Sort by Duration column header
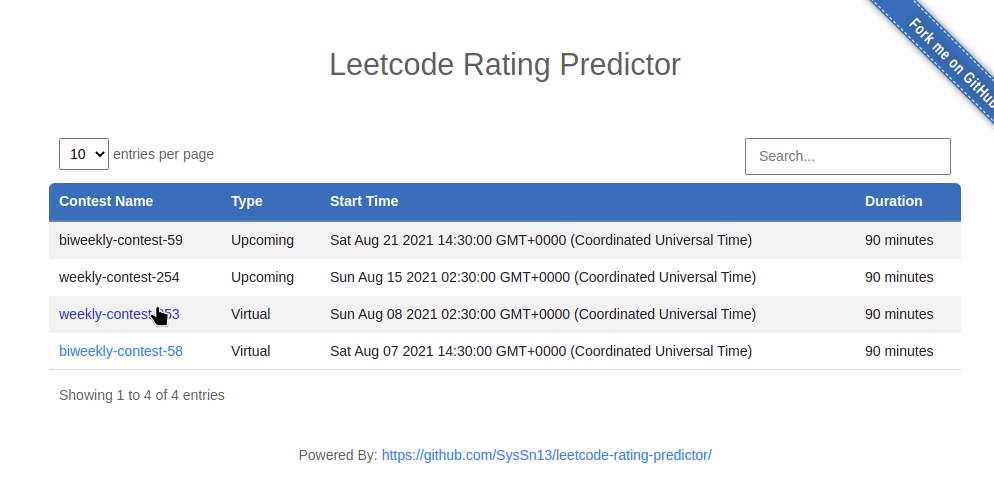 [x=893, y=201]
